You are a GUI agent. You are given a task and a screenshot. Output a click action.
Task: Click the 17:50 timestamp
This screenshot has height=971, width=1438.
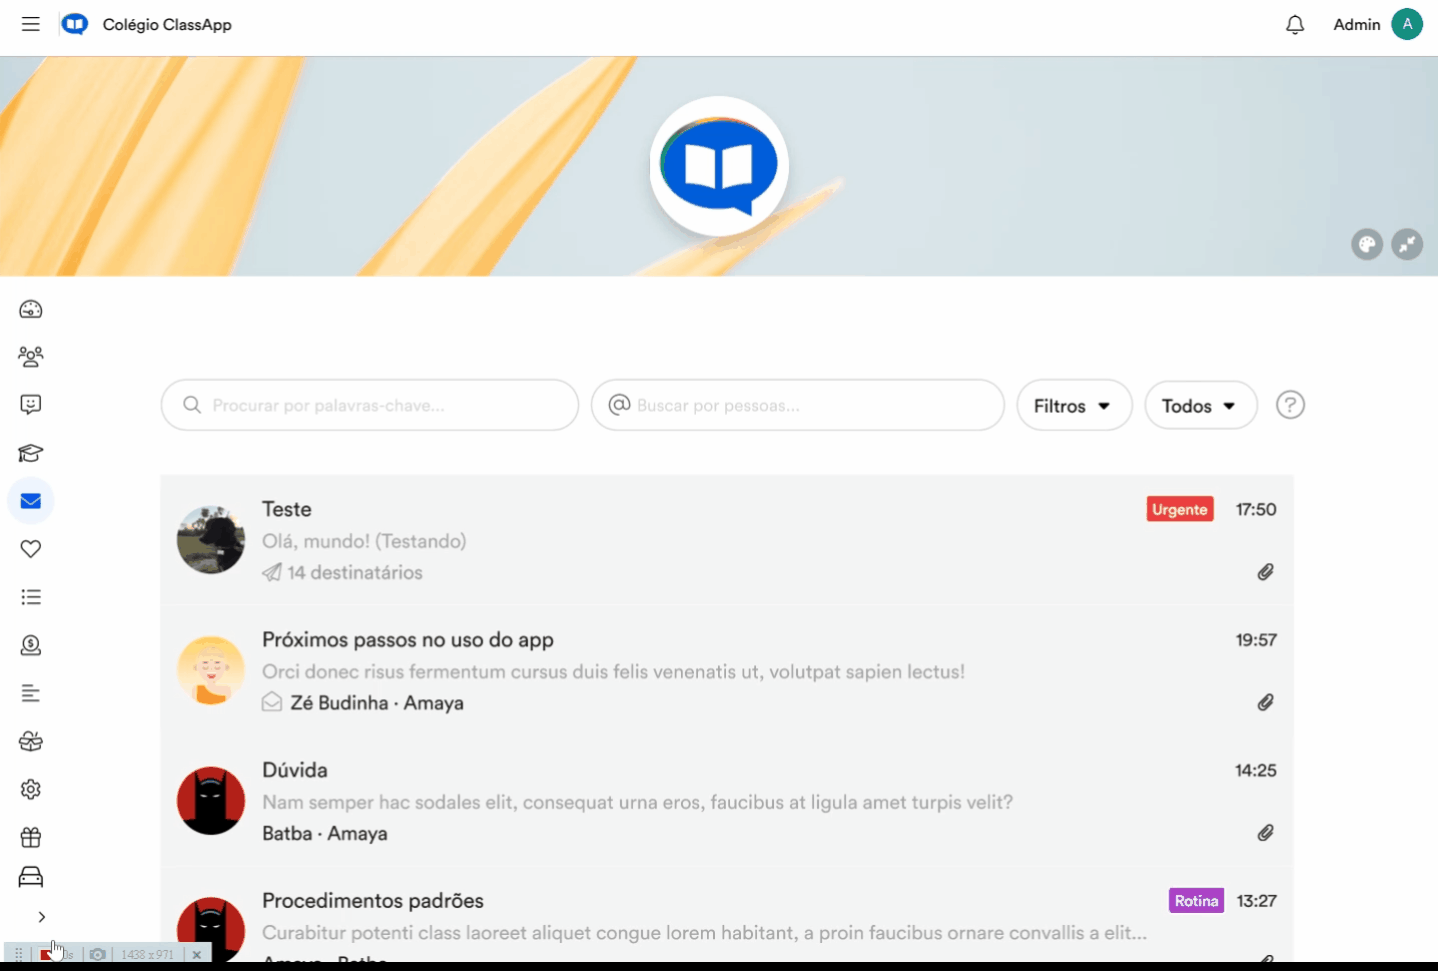pyautogui.click(x=1256, y=509)
